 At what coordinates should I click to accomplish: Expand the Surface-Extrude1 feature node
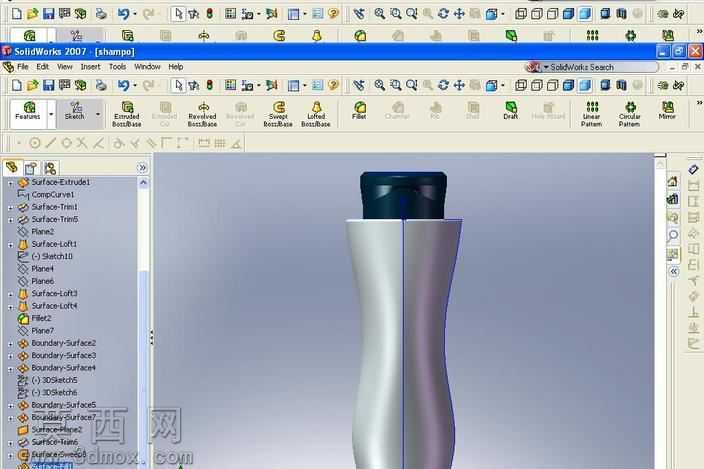[10, 183]
